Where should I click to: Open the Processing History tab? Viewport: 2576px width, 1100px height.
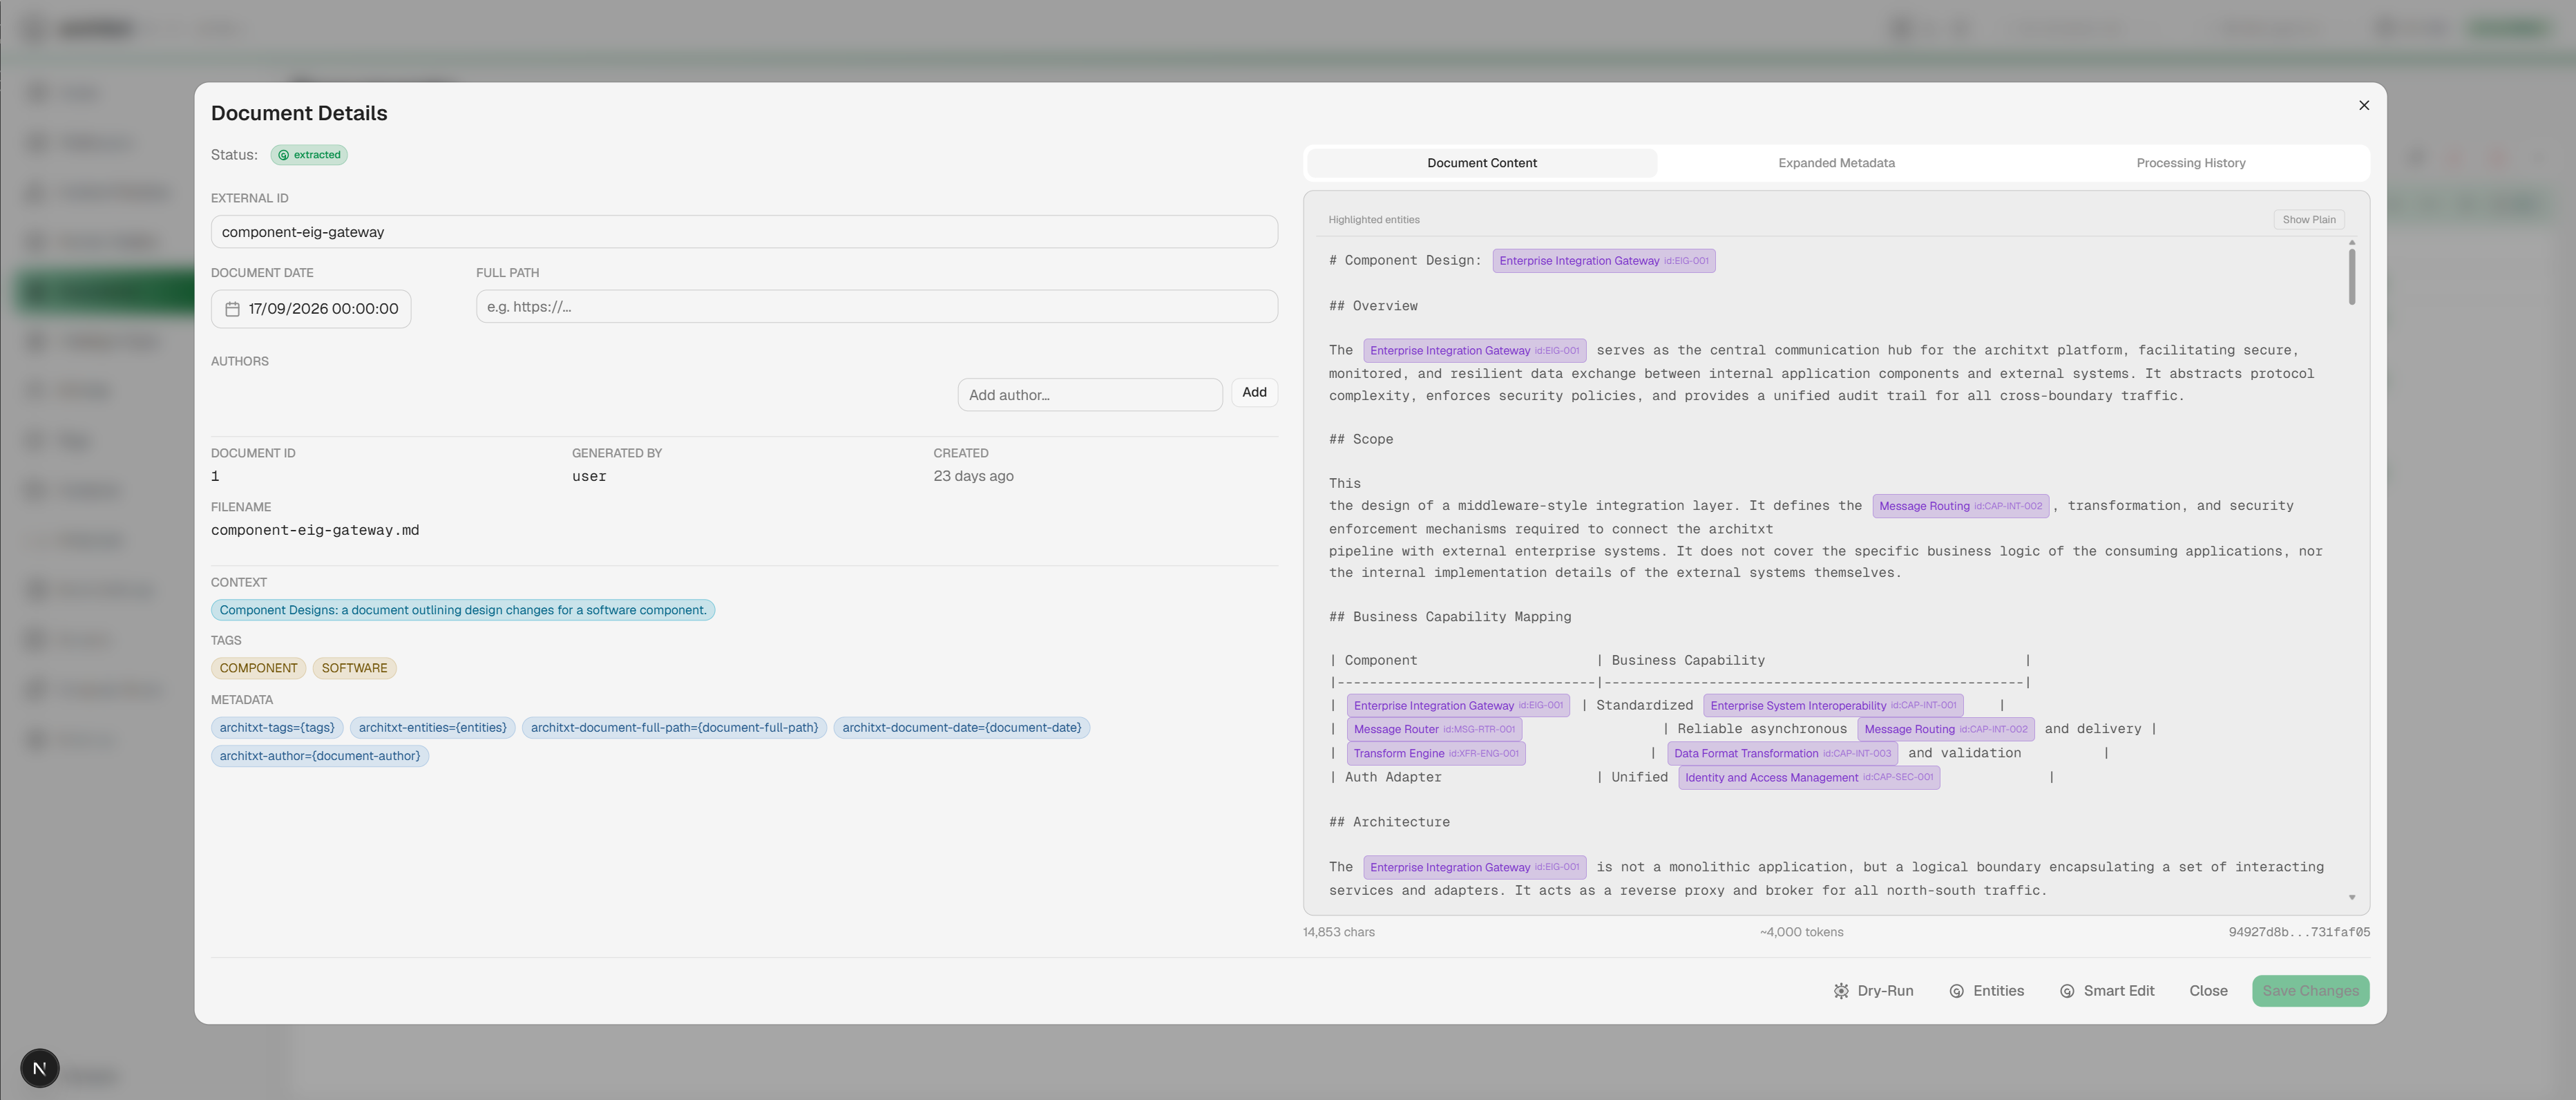pyautogui.click(x=2190, y=163)
